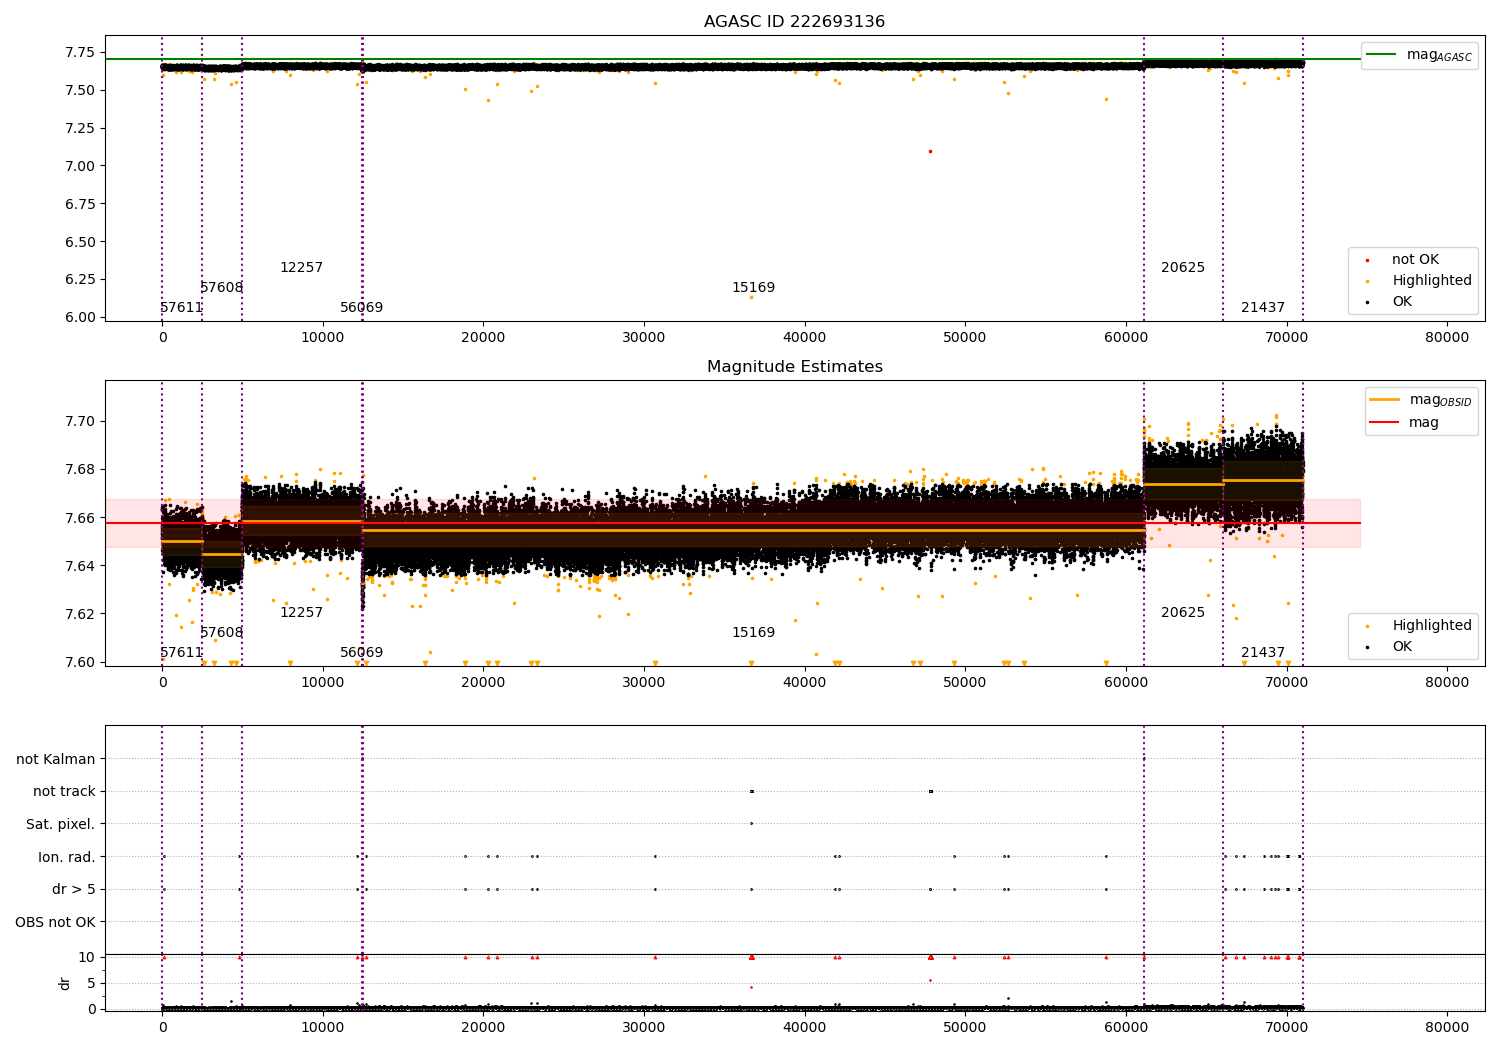Click obsid label 12257 in top panel

[301, 268]
